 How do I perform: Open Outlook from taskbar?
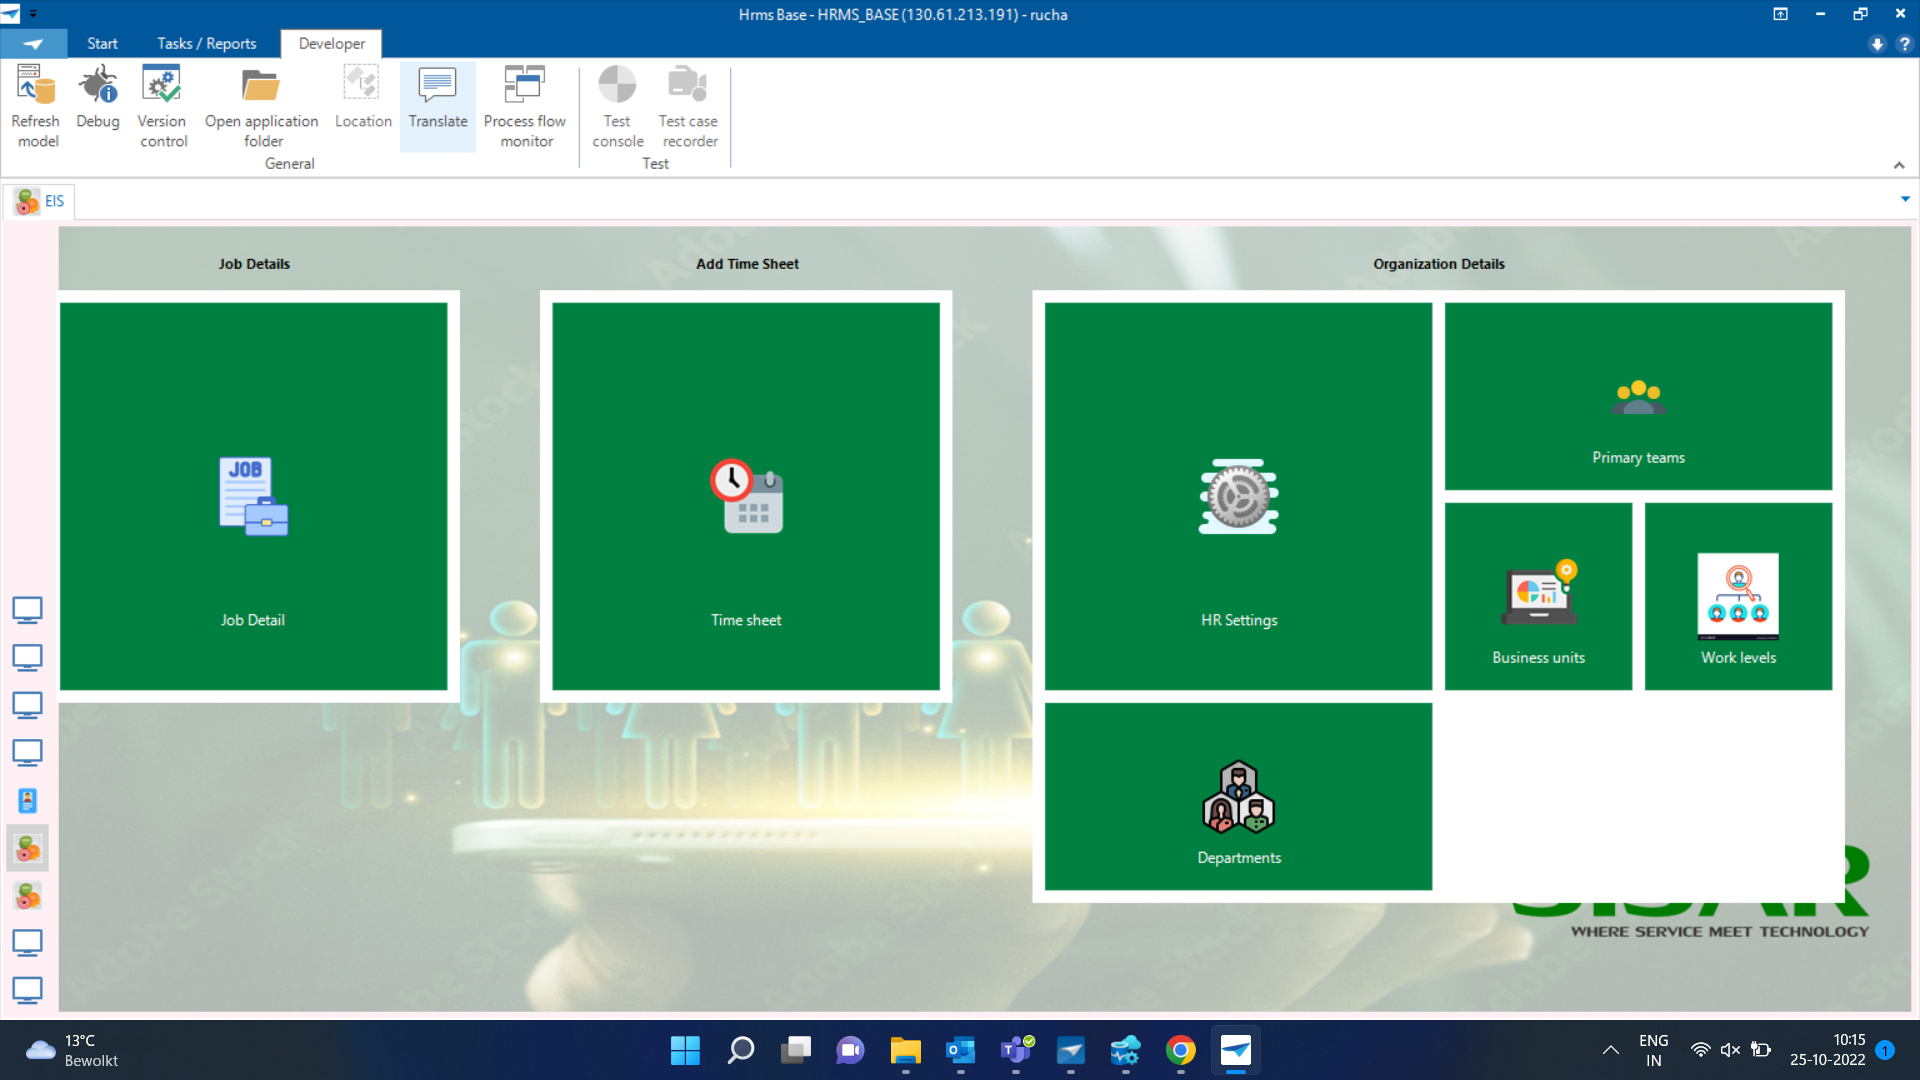coord(961,1051)
